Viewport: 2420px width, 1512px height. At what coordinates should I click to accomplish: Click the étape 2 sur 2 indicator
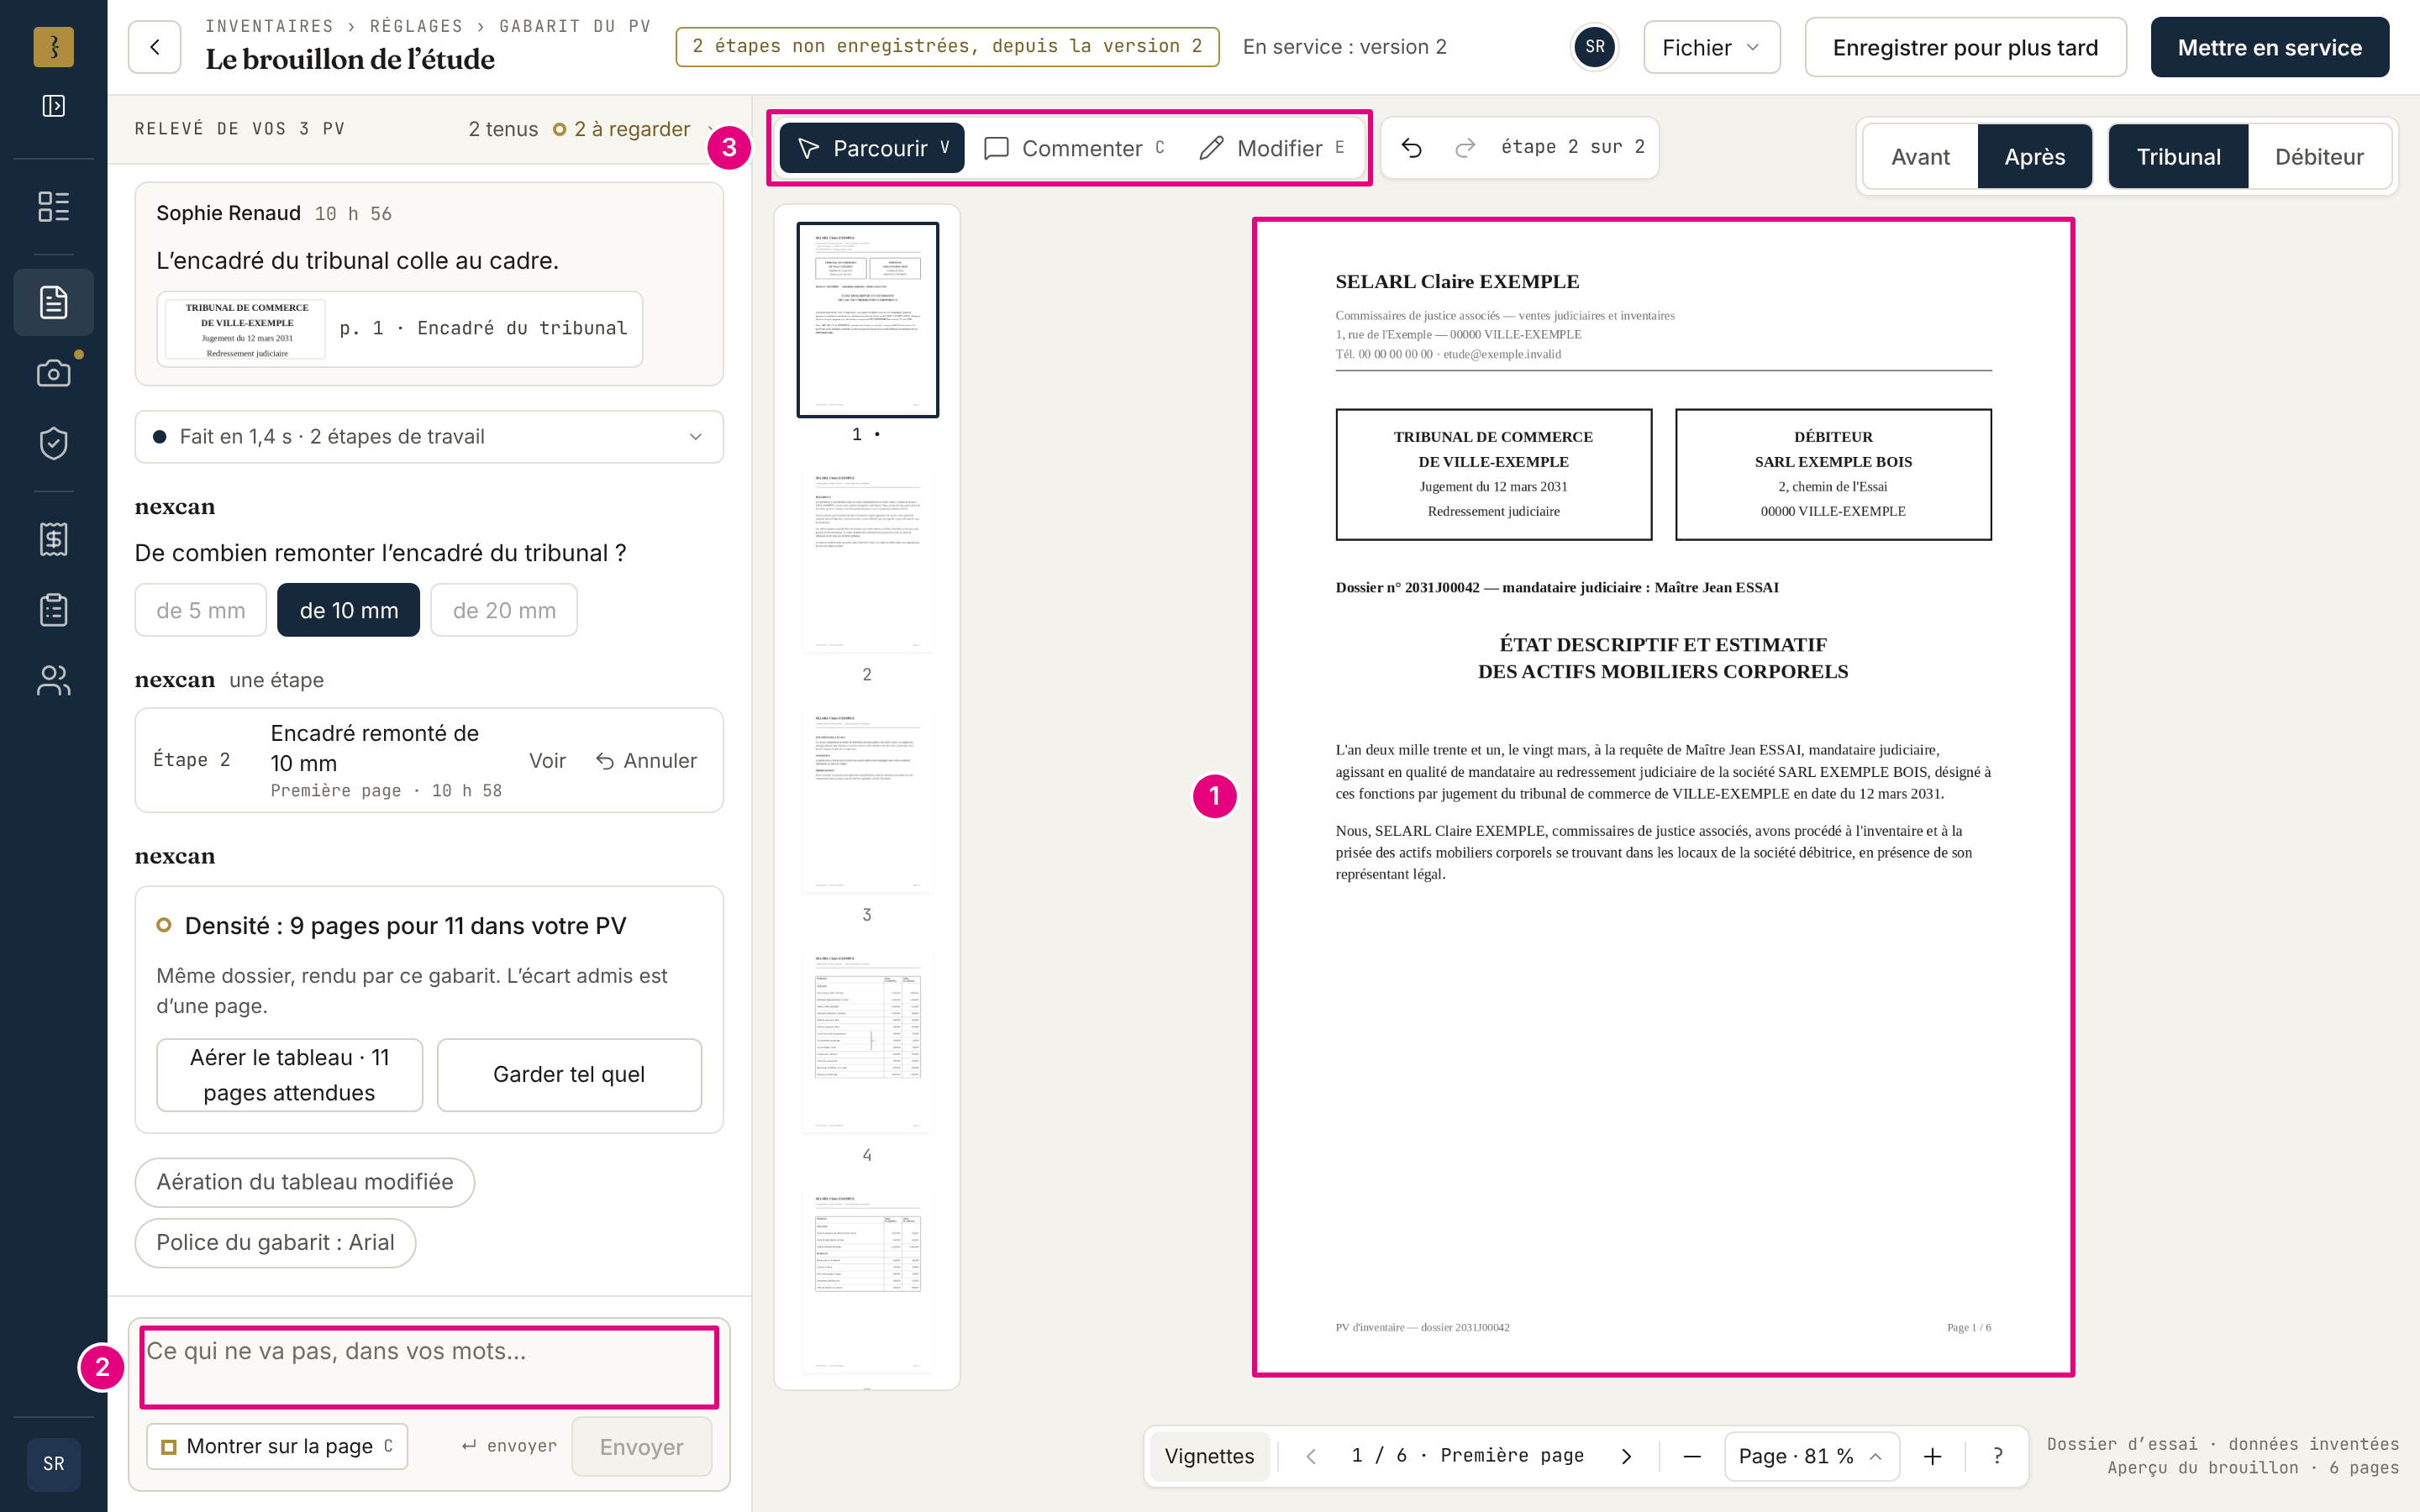[1572, 147]
